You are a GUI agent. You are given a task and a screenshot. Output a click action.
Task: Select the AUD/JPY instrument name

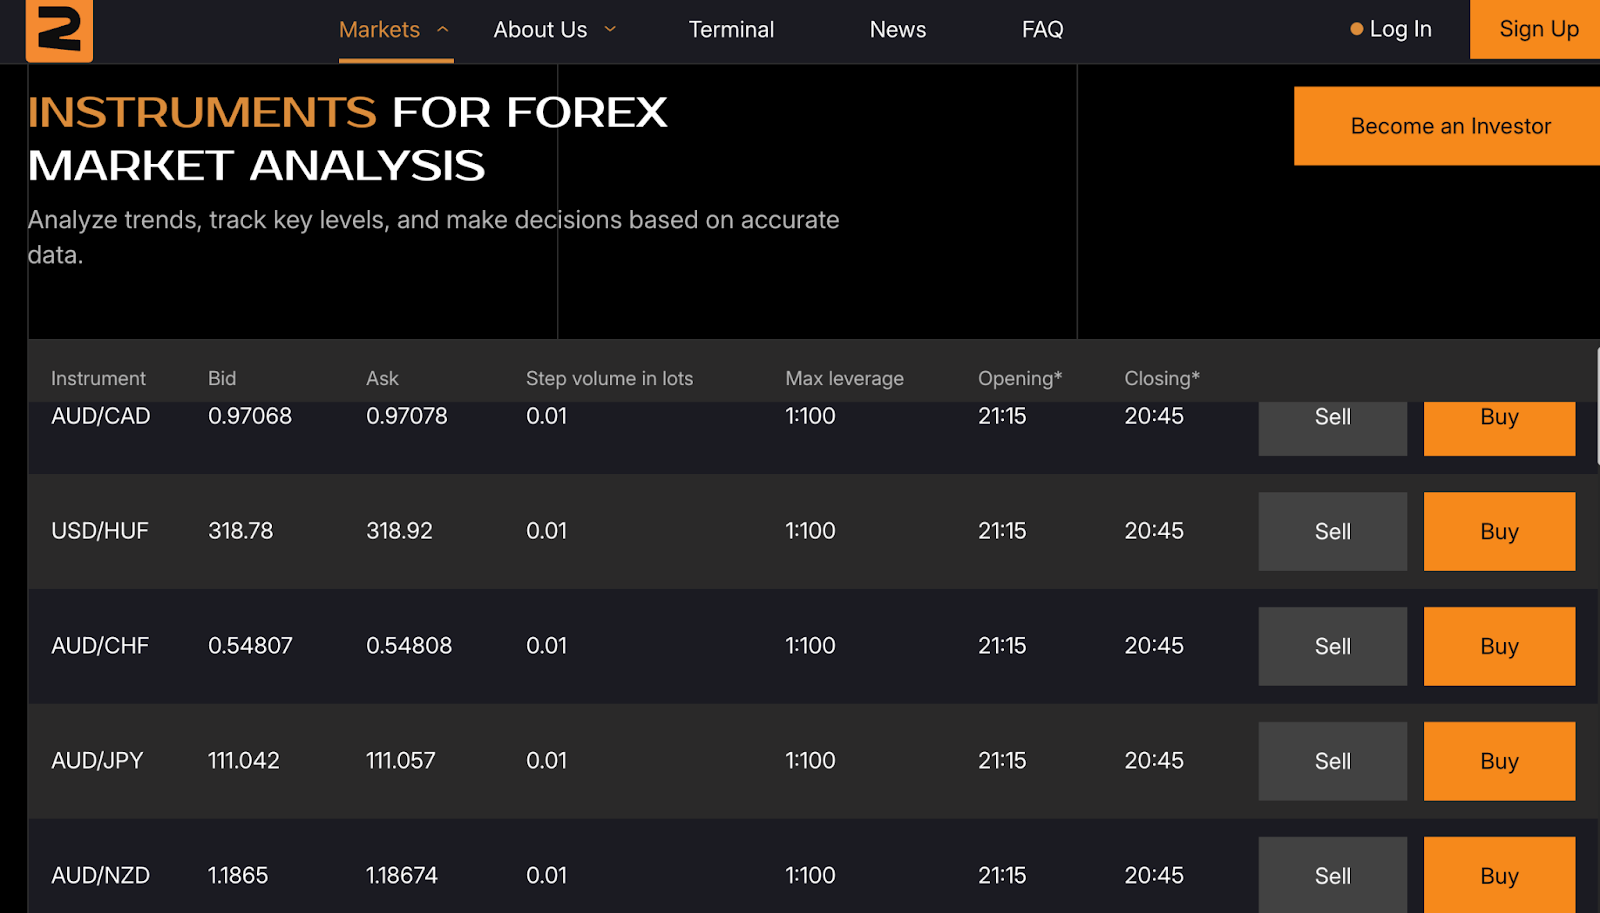[x=97, y=761]
